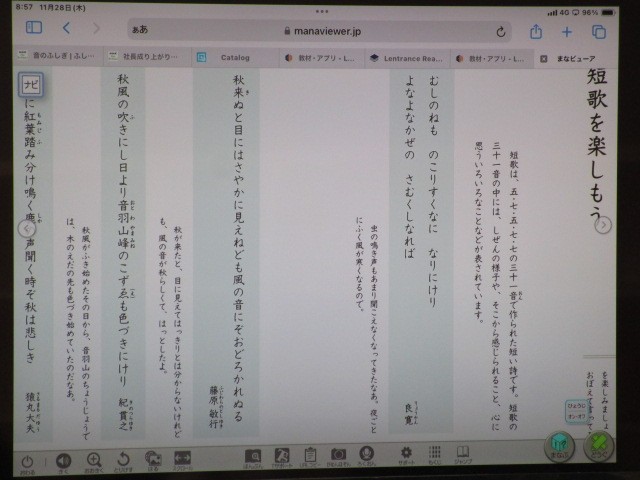Select the poem line よなよなかぜの さむくしなれば
The width and height of the screenshot is (640, 480).
(409, 167)
